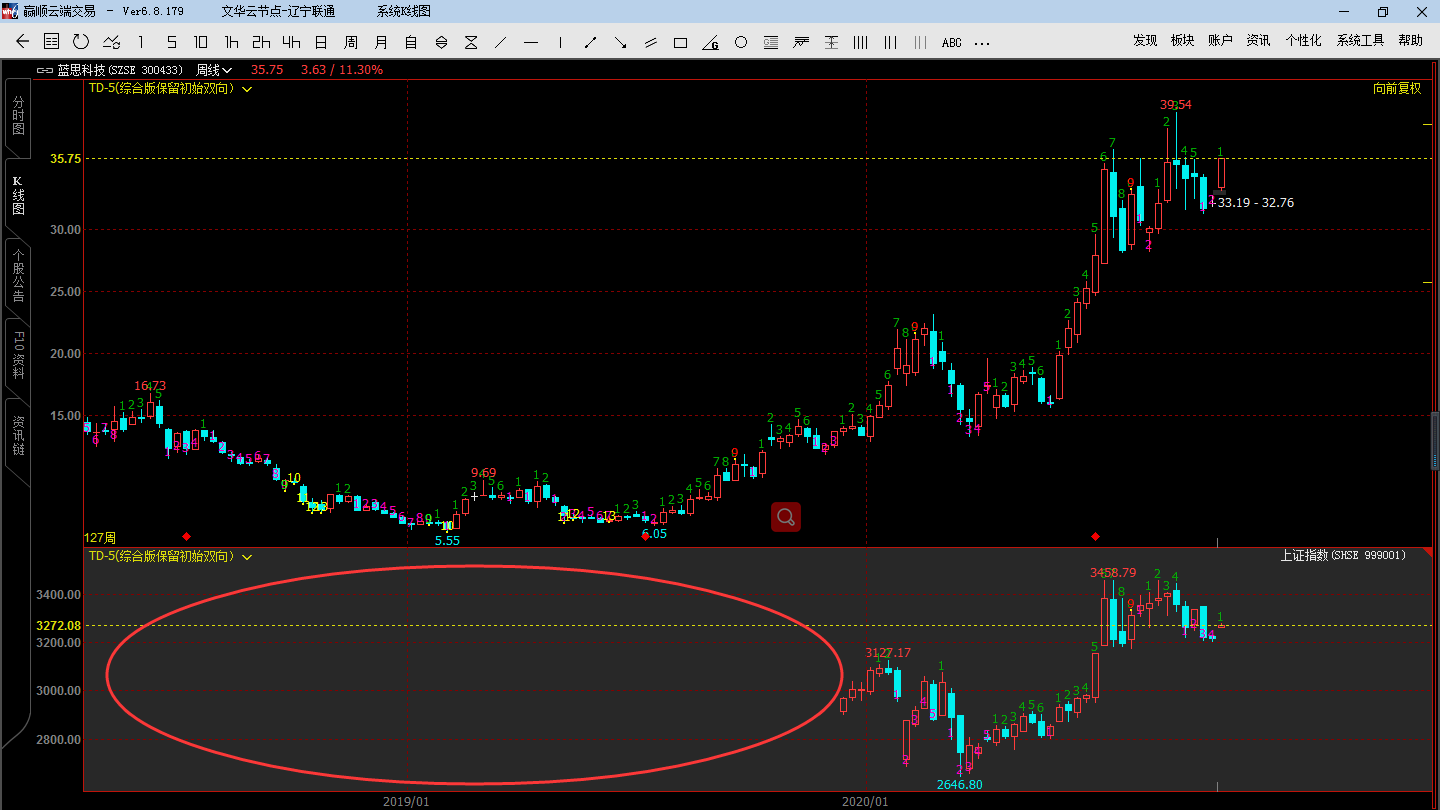This screenshot has height=810, width=1440.
Task: Open the custom 自 period option
Action: point(411,42)
